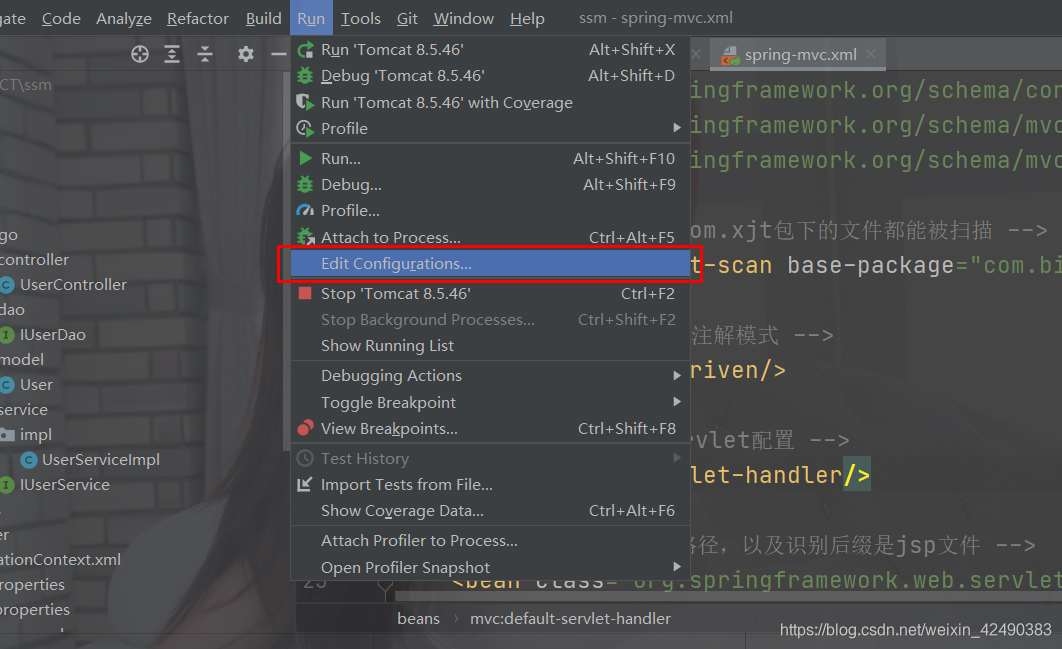The height and width of the screenshot is (649, 1062).
Task: Click the Run menu in menu bar
Action: click(311, 18)
